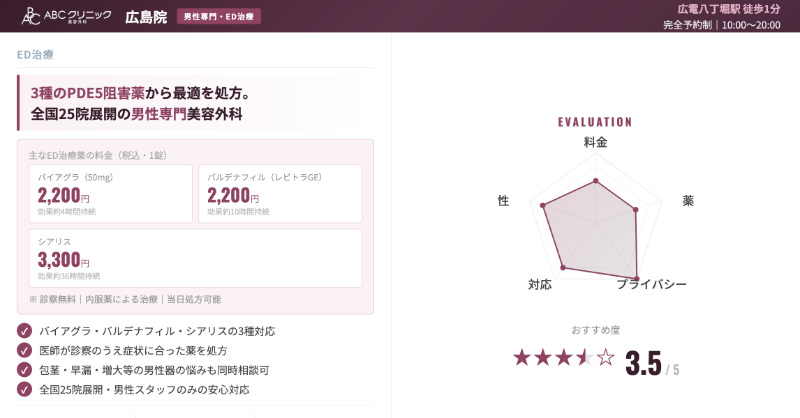Screen dimensions: 800x418
Task: Click the ABC Clinic logo
Action: pyautogui.click(x=66, y=16)
